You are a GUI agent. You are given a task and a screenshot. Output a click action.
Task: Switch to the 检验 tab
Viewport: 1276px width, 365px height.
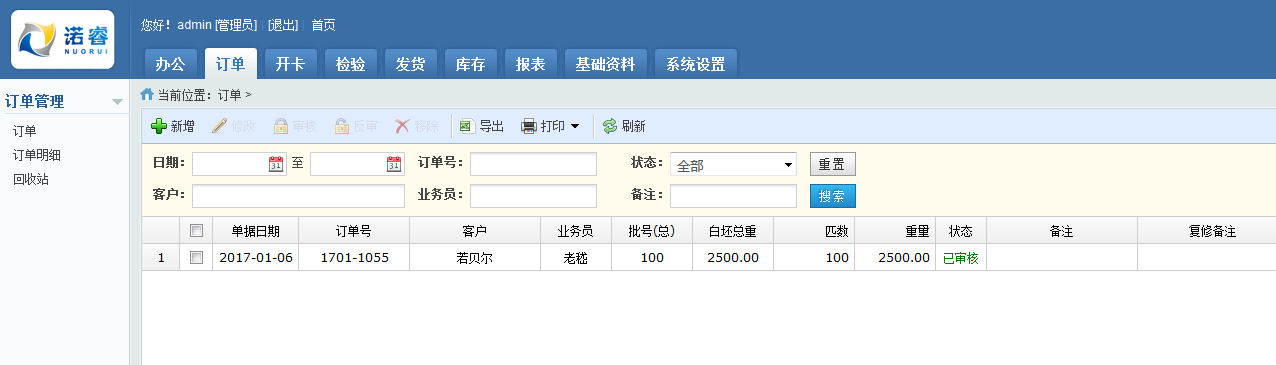(x=351, y=64)
